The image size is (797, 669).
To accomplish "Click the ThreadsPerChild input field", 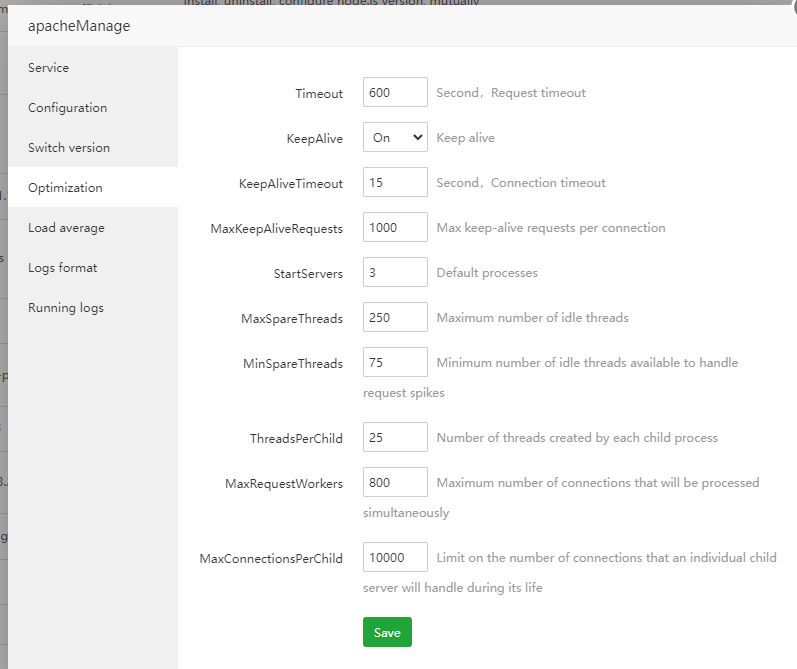I will click(395, 438).
